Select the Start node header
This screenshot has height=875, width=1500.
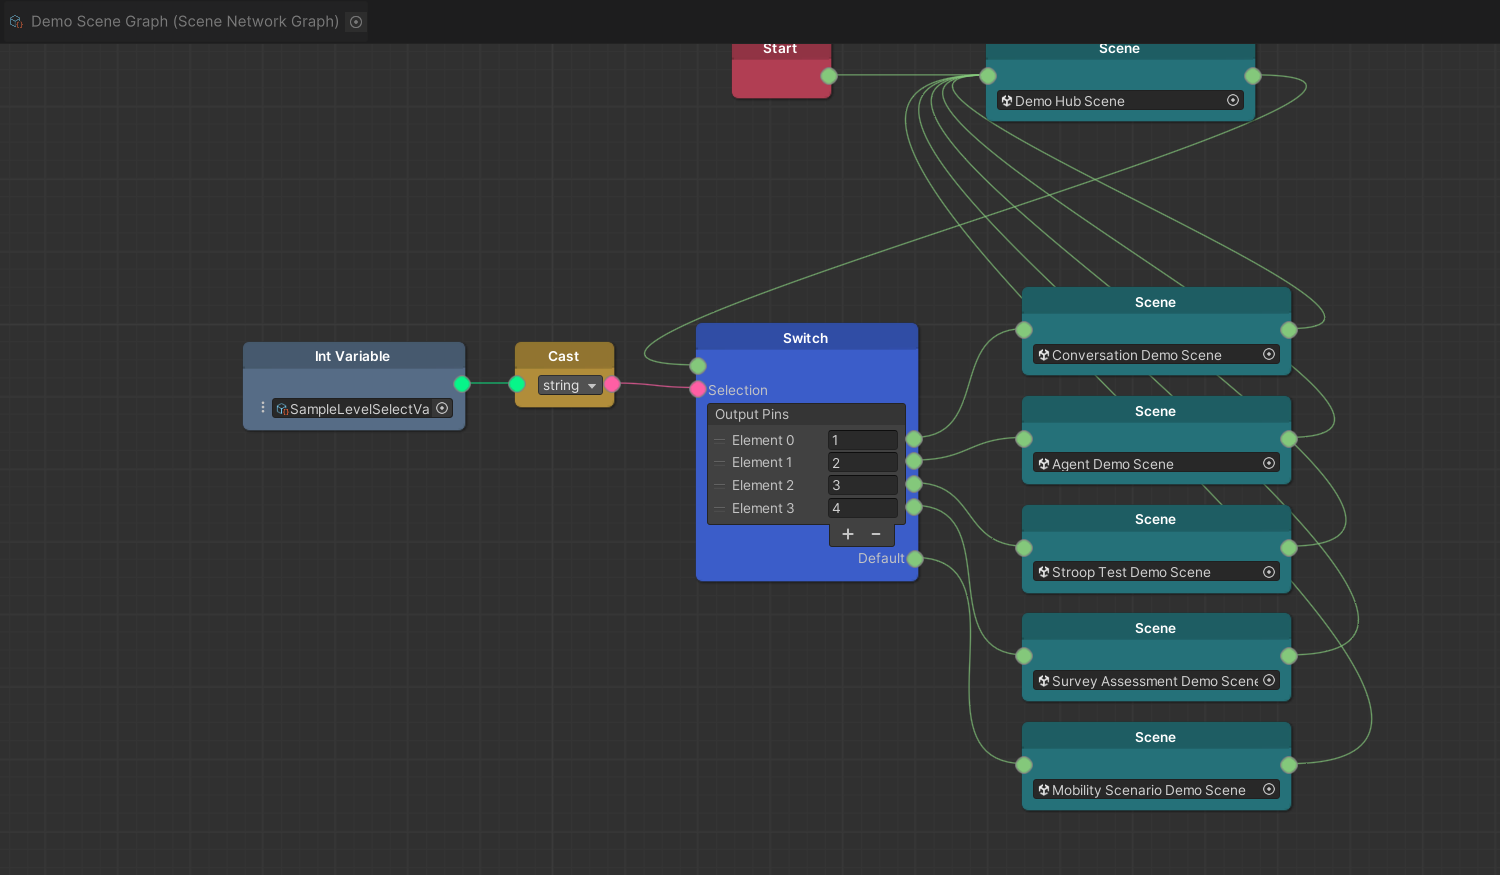781,50
